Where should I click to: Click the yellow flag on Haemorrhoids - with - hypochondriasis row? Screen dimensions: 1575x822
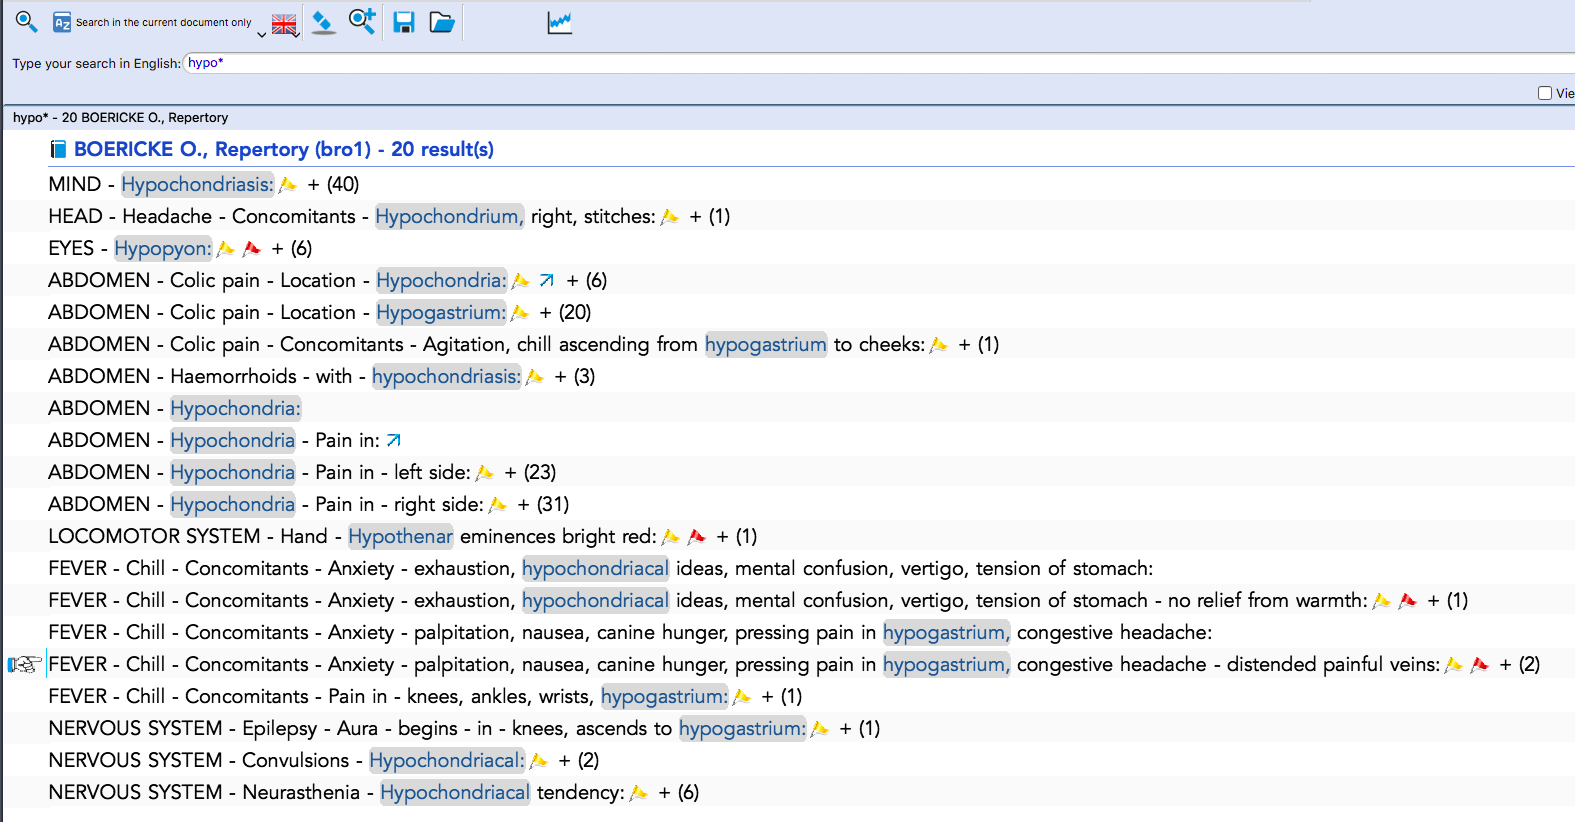[x=534, y=377]
